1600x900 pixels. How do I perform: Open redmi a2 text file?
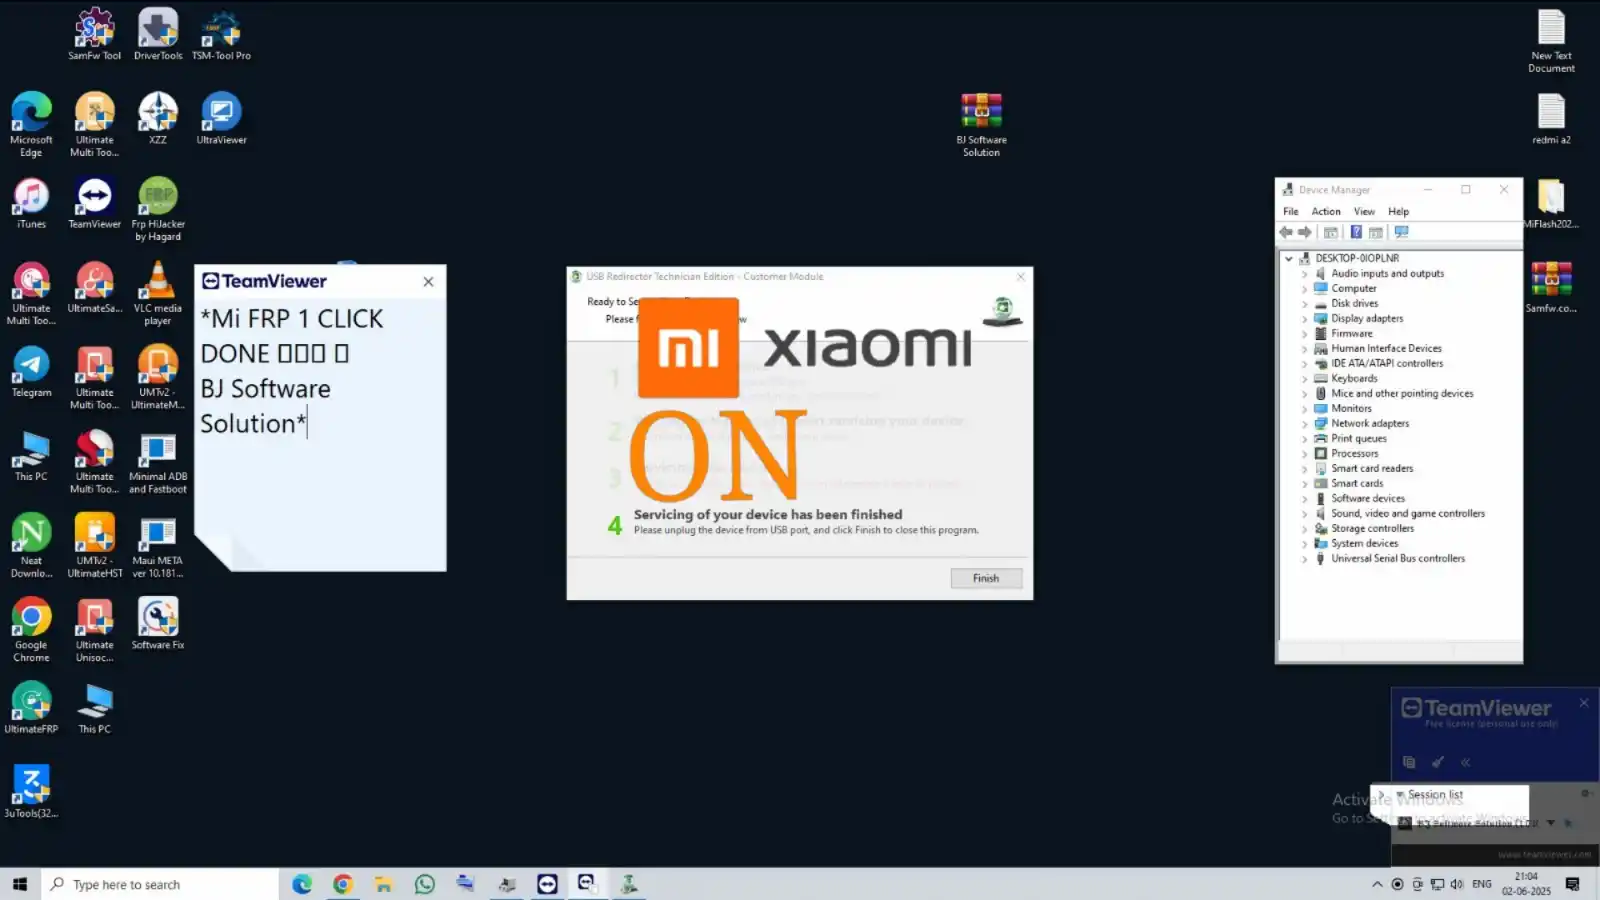[1551, 118]
